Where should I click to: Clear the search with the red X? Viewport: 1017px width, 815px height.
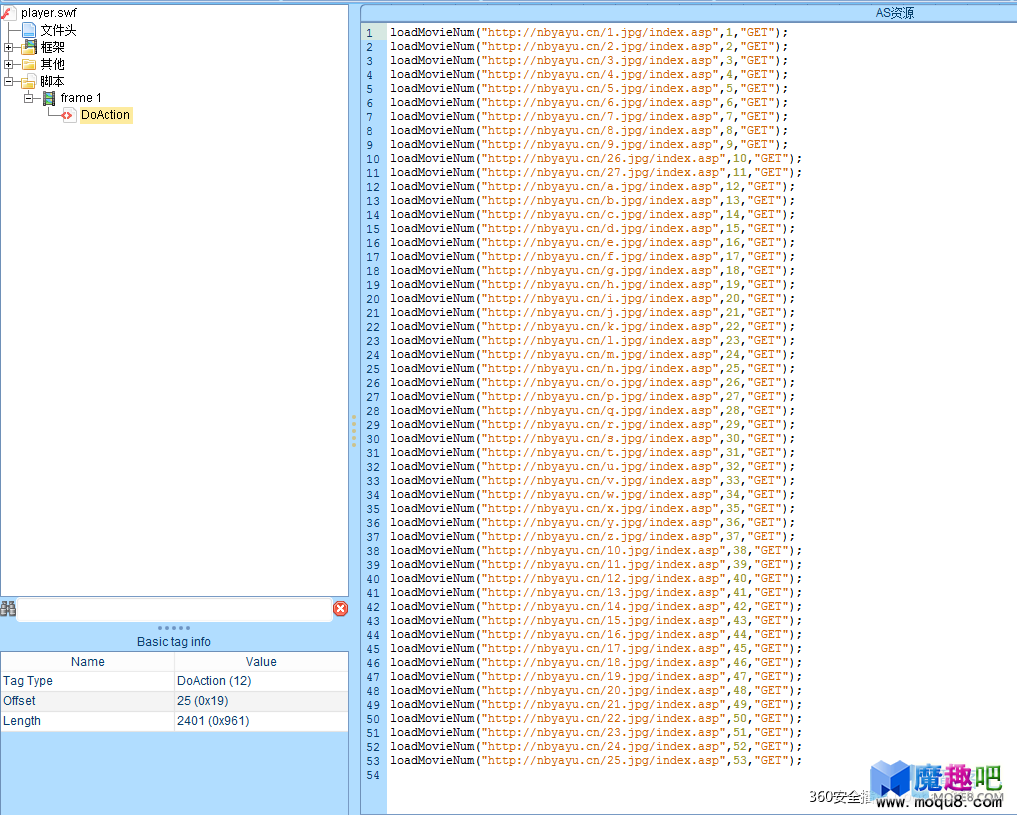coord(341,608)
